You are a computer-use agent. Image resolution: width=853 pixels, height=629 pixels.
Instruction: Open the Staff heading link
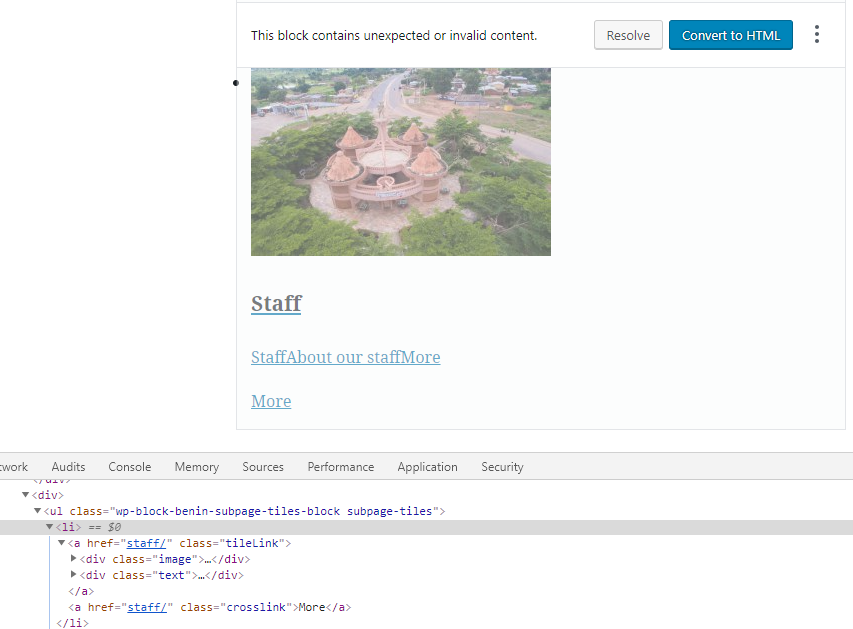[x=276, y=304]
